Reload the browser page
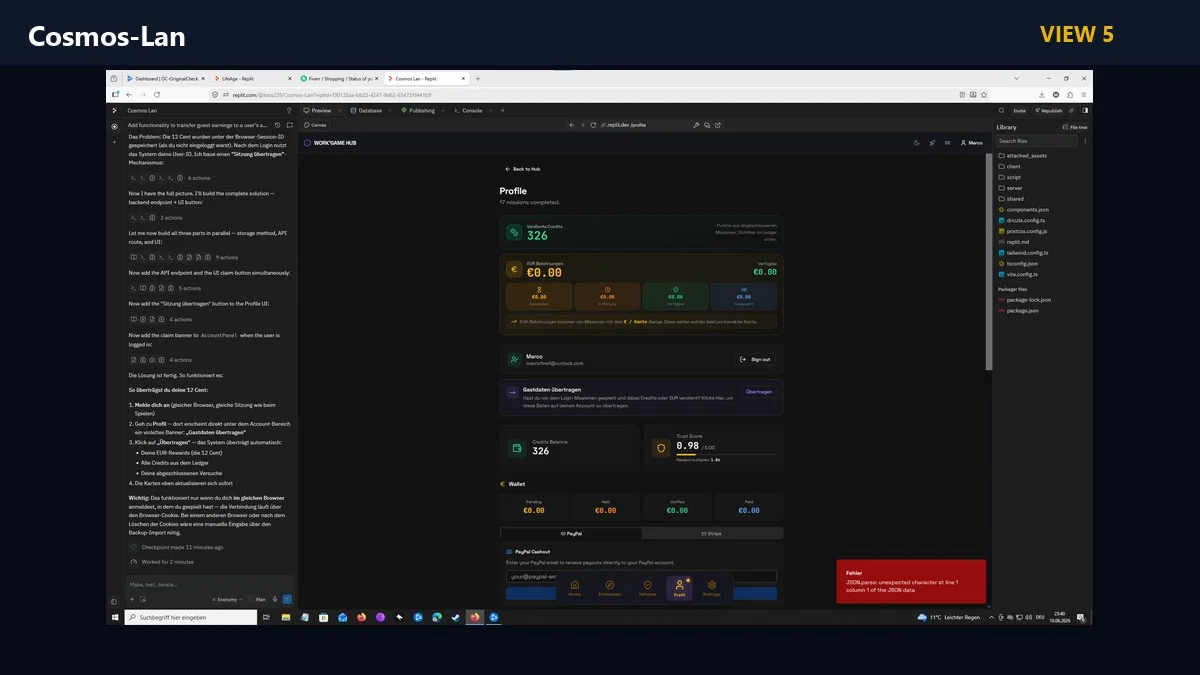Viewport: 1200px width, 675px height. pos(157,94)
